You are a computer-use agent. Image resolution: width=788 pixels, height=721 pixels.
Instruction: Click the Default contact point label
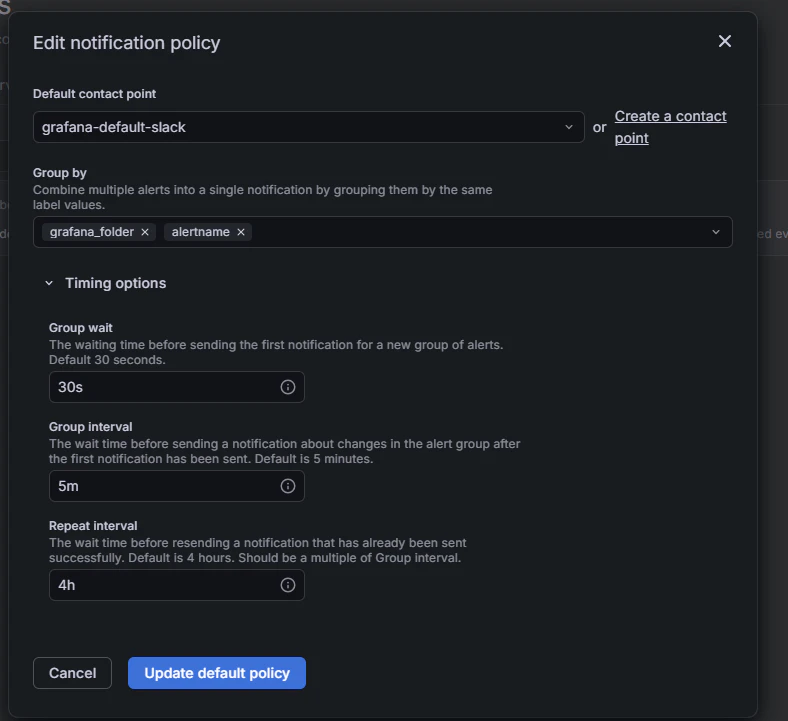[x=94, y=94]
